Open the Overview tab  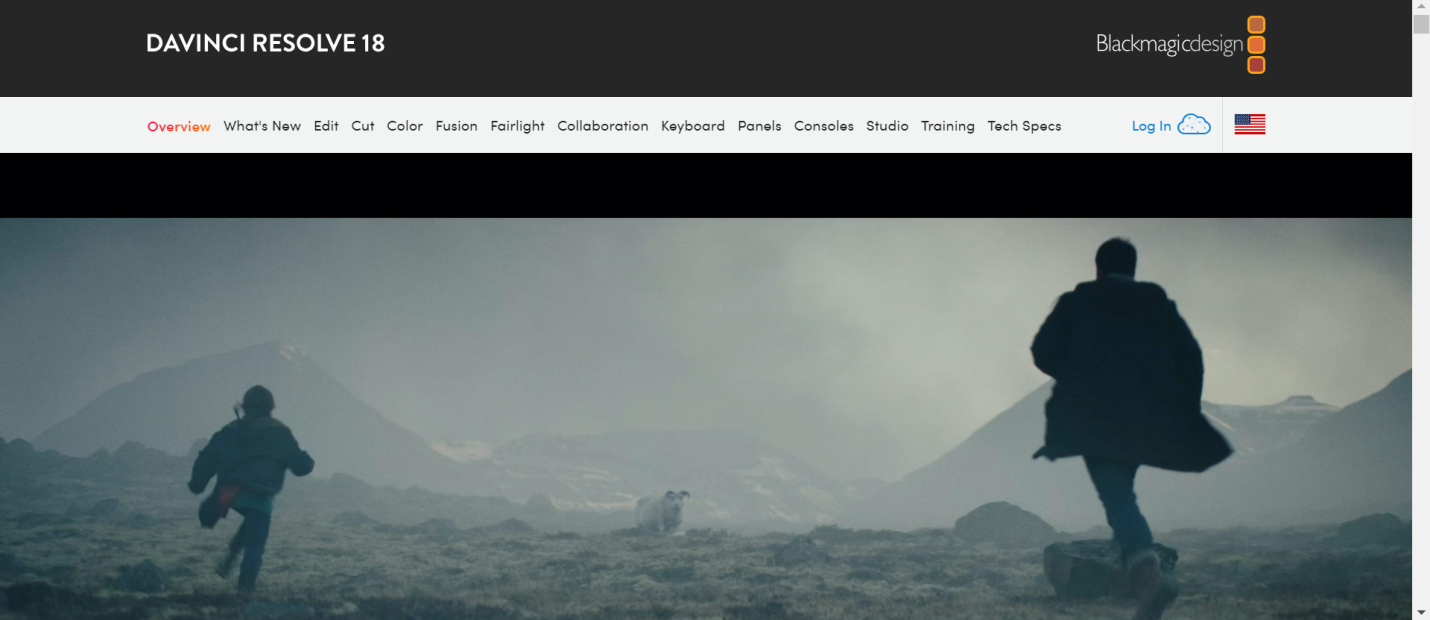179,126
